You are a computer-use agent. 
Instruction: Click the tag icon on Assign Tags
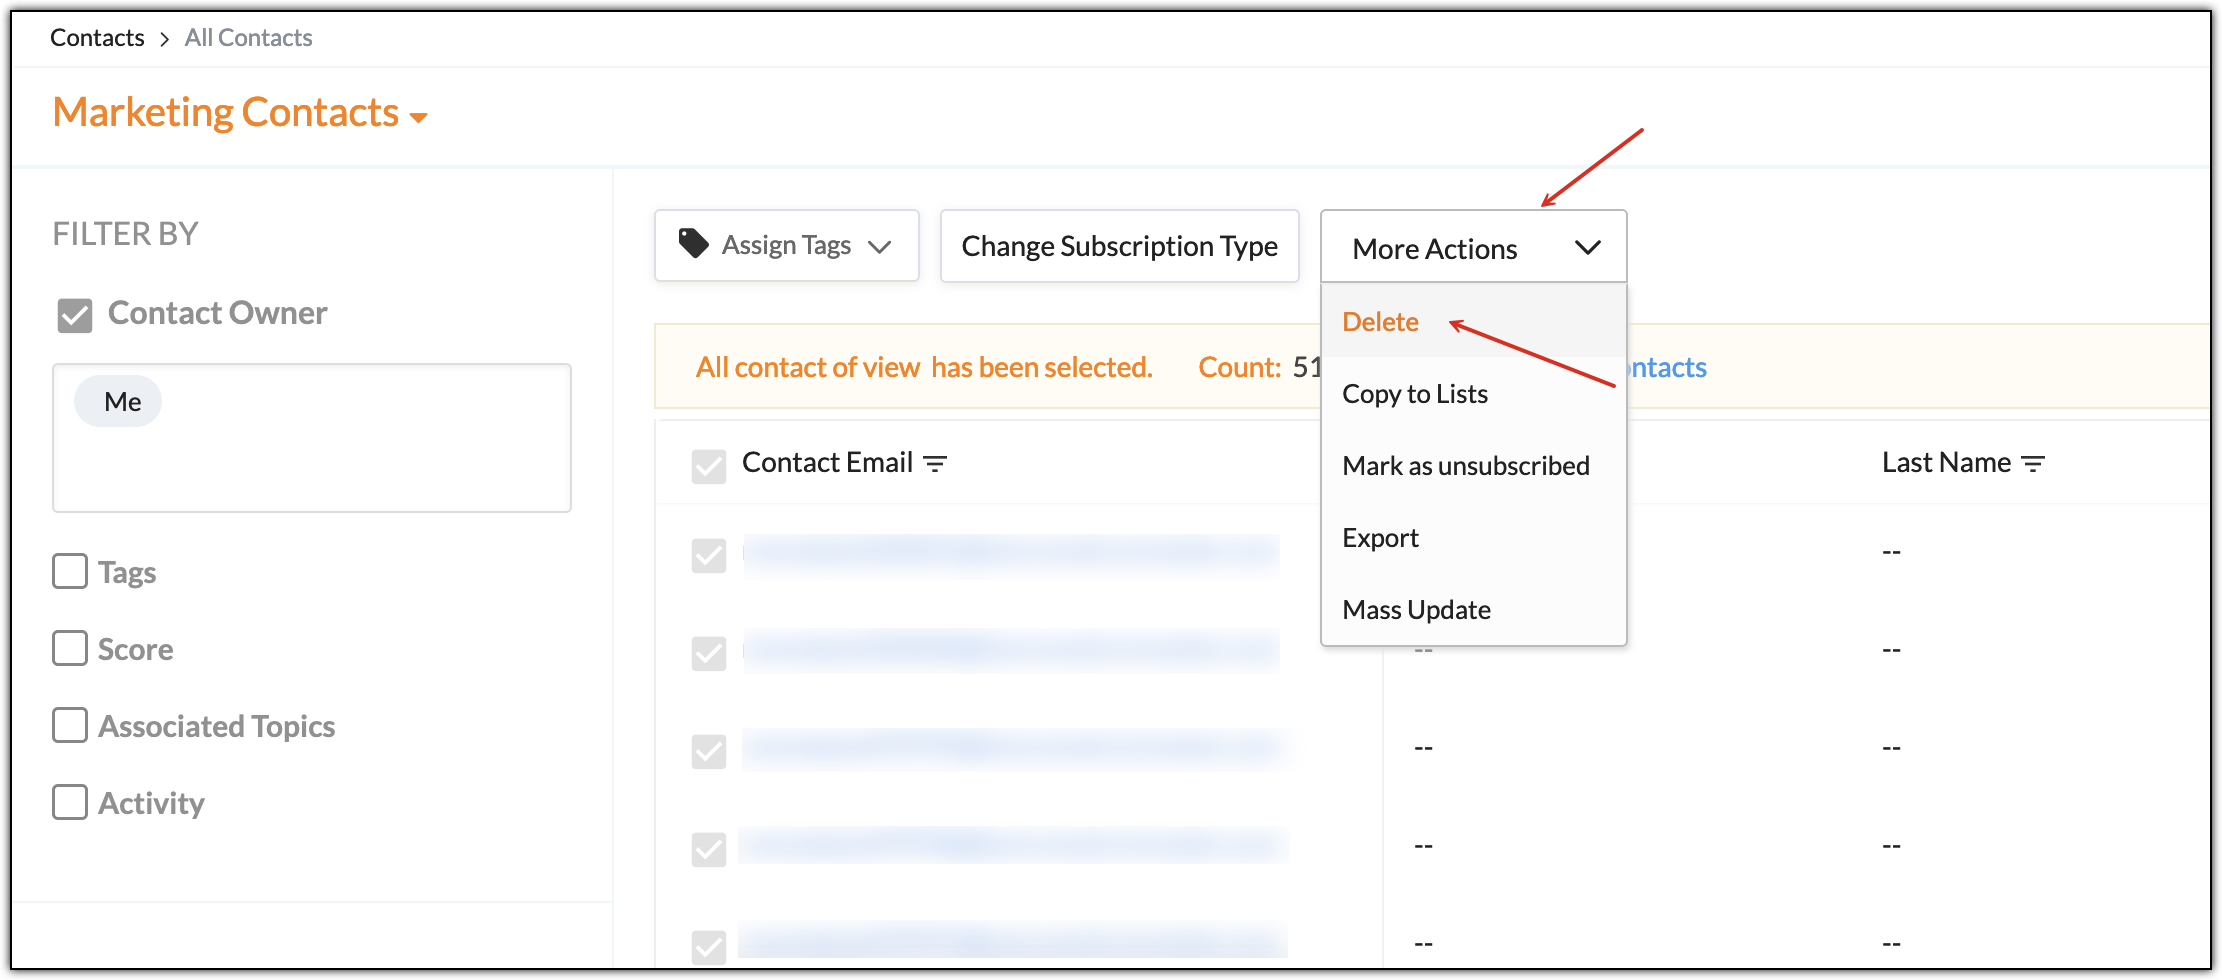coord(693,243)
